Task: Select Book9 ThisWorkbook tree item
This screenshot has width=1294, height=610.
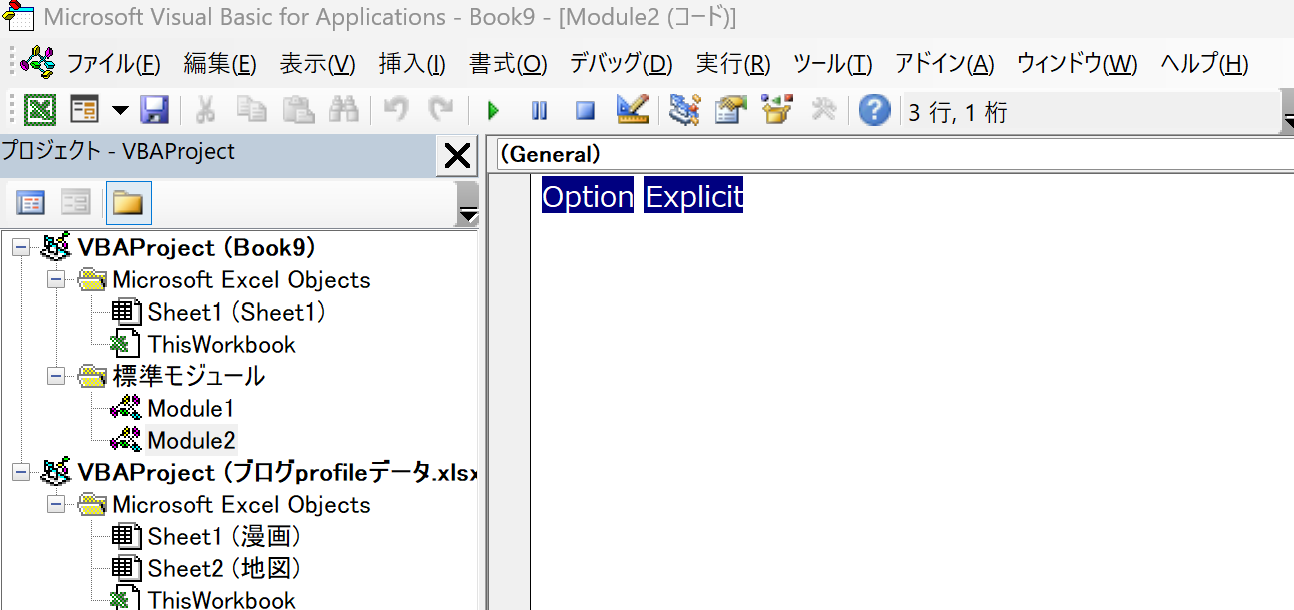Action: (222, 345)
